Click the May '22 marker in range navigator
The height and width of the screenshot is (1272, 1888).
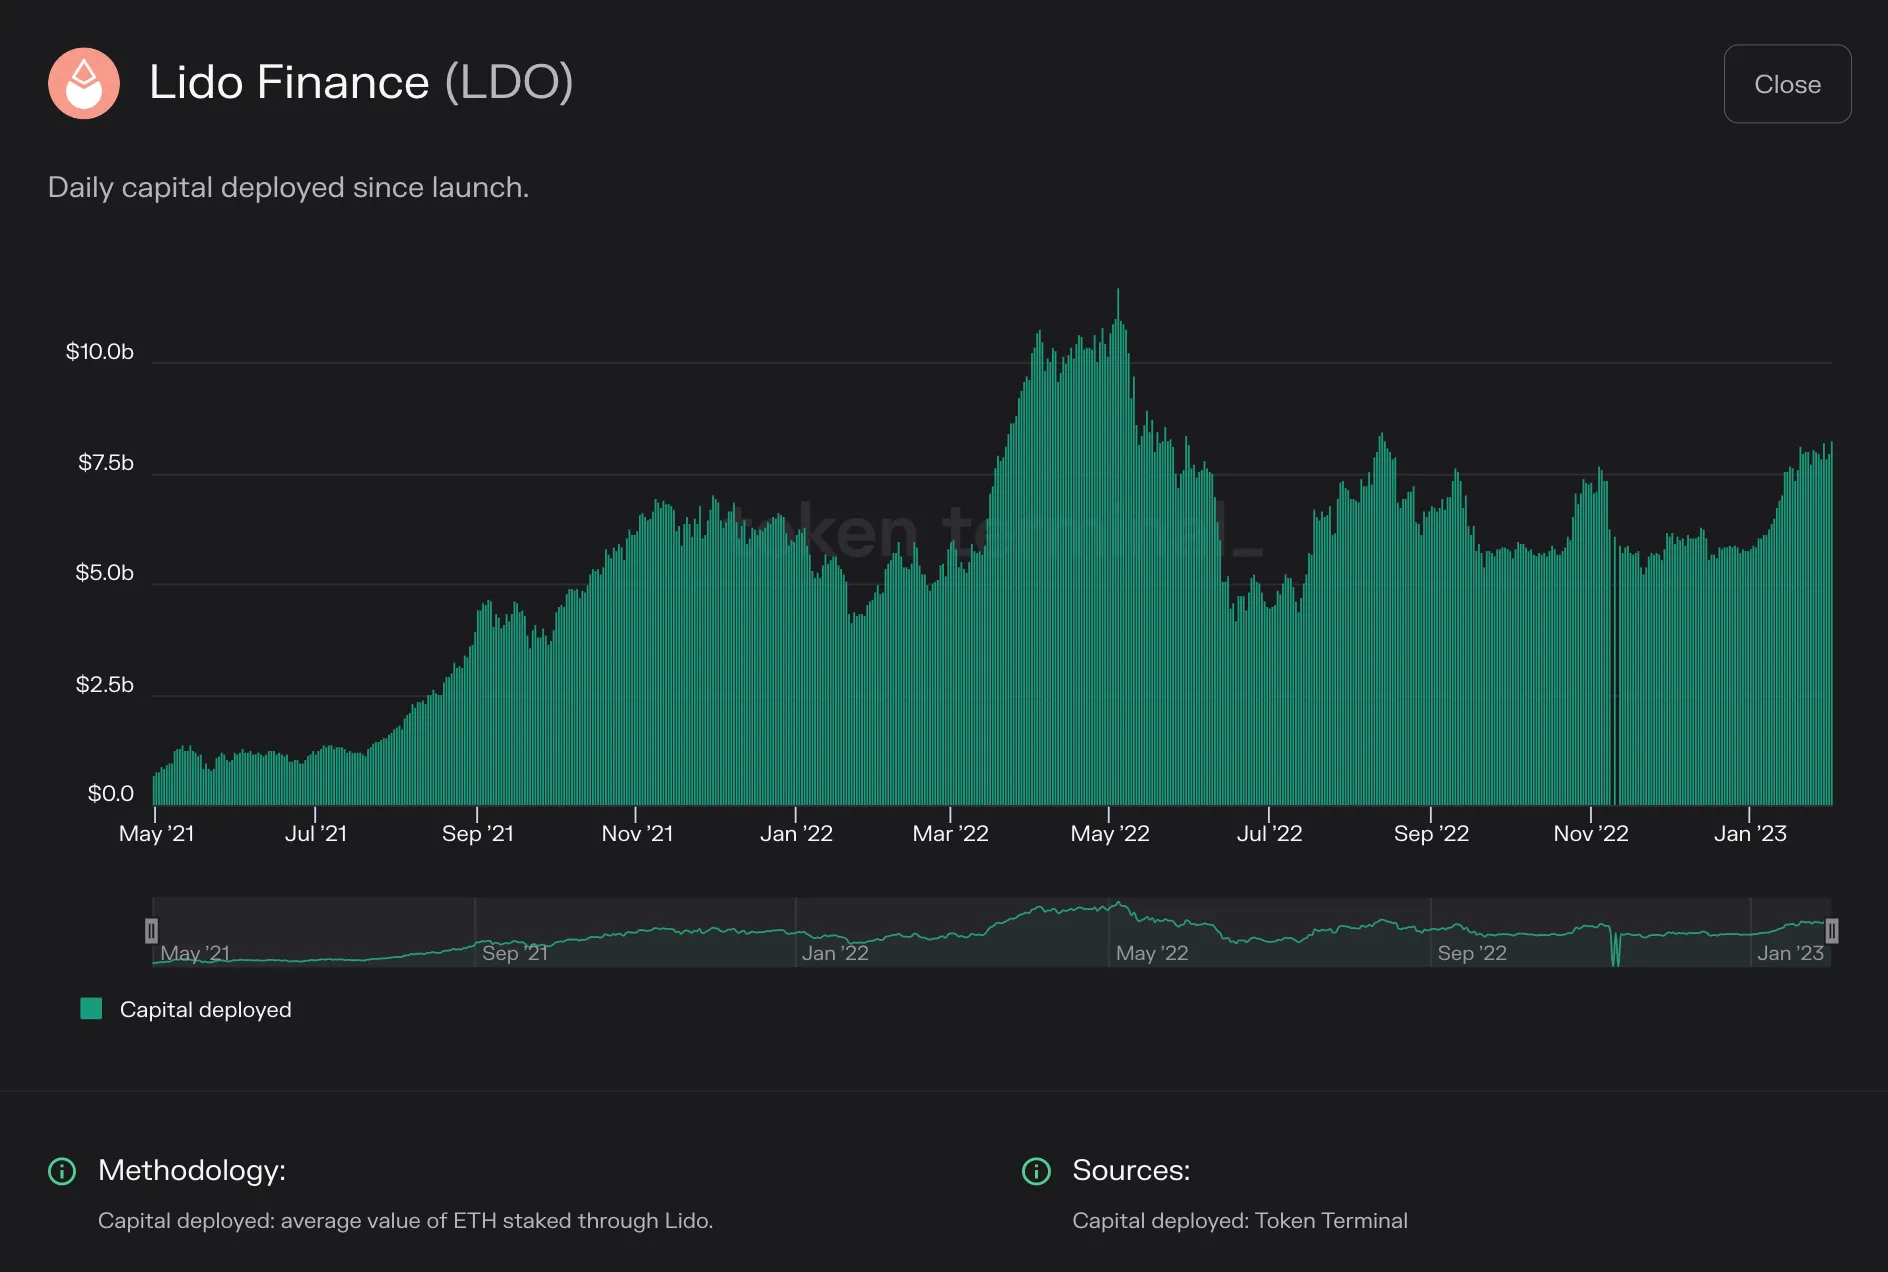[x=1152, y=953]
